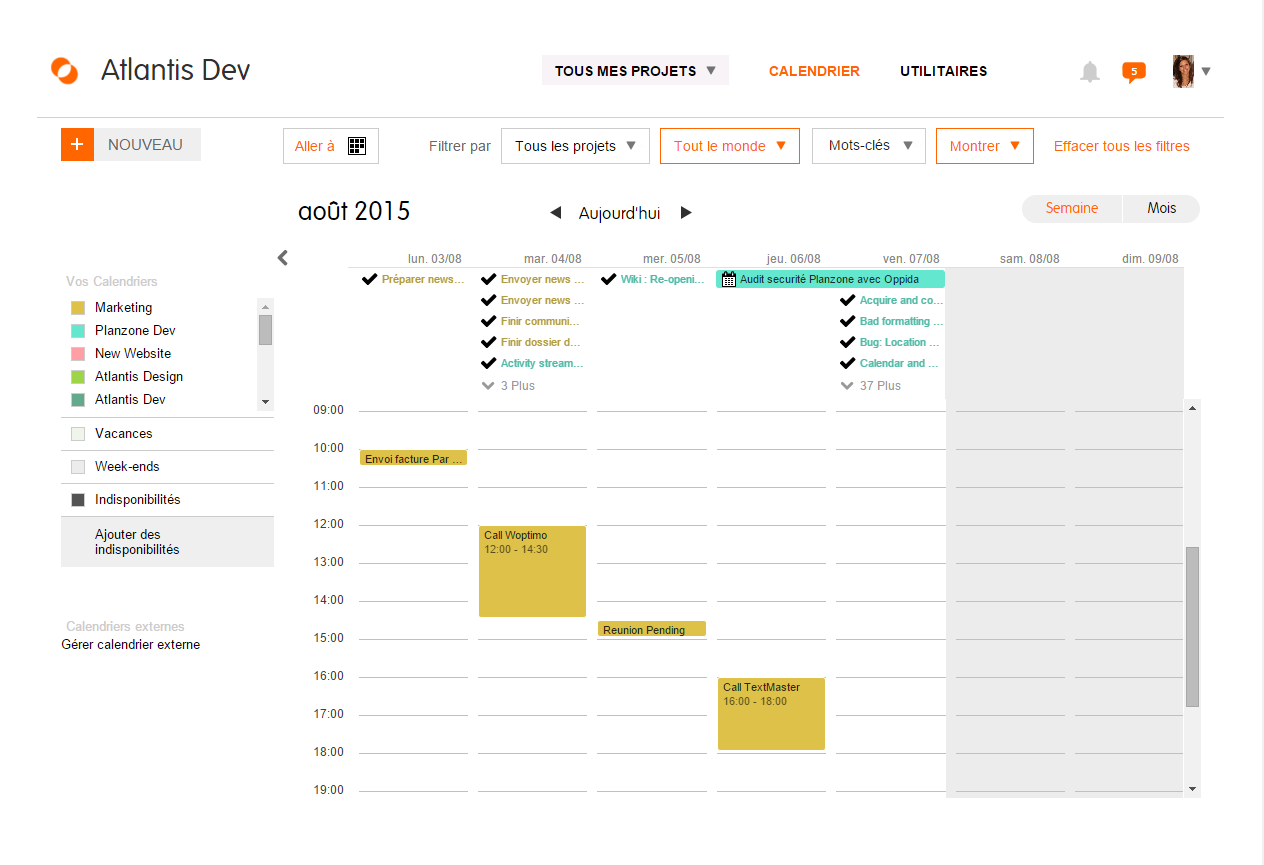Click the calendar list scrollbar thumb
This screenshot has width=1264, height=865.
[265, 329]
